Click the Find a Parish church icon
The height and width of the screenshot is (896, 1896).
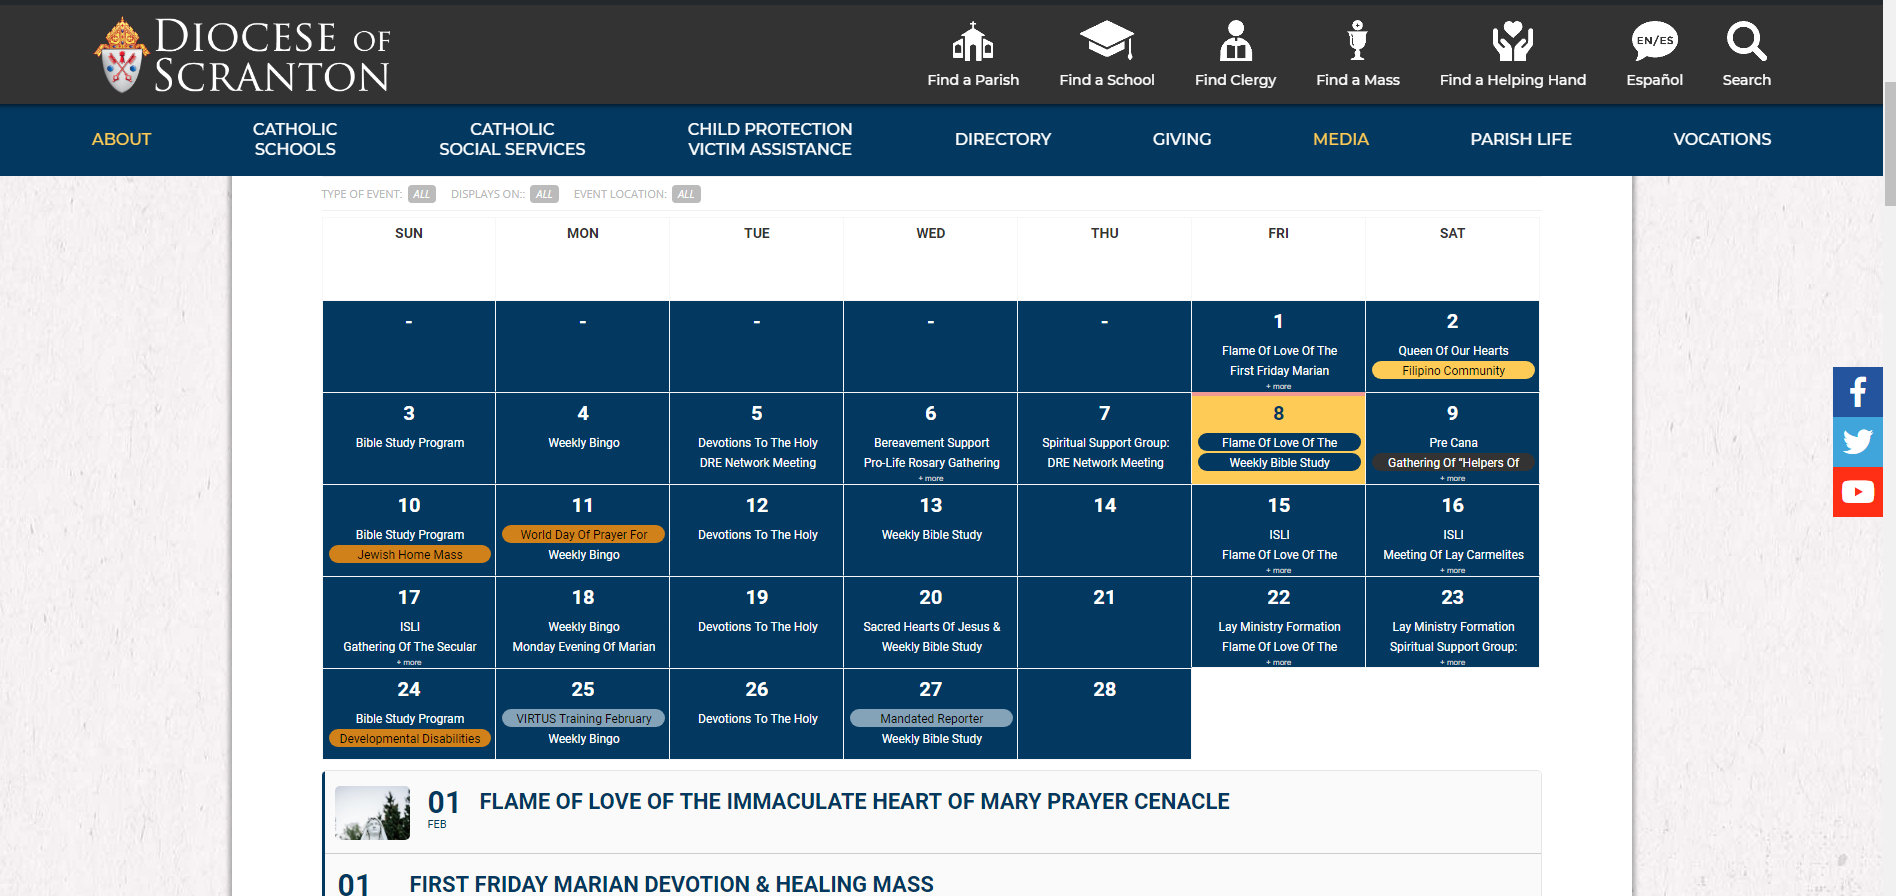(x=972, y=42)
